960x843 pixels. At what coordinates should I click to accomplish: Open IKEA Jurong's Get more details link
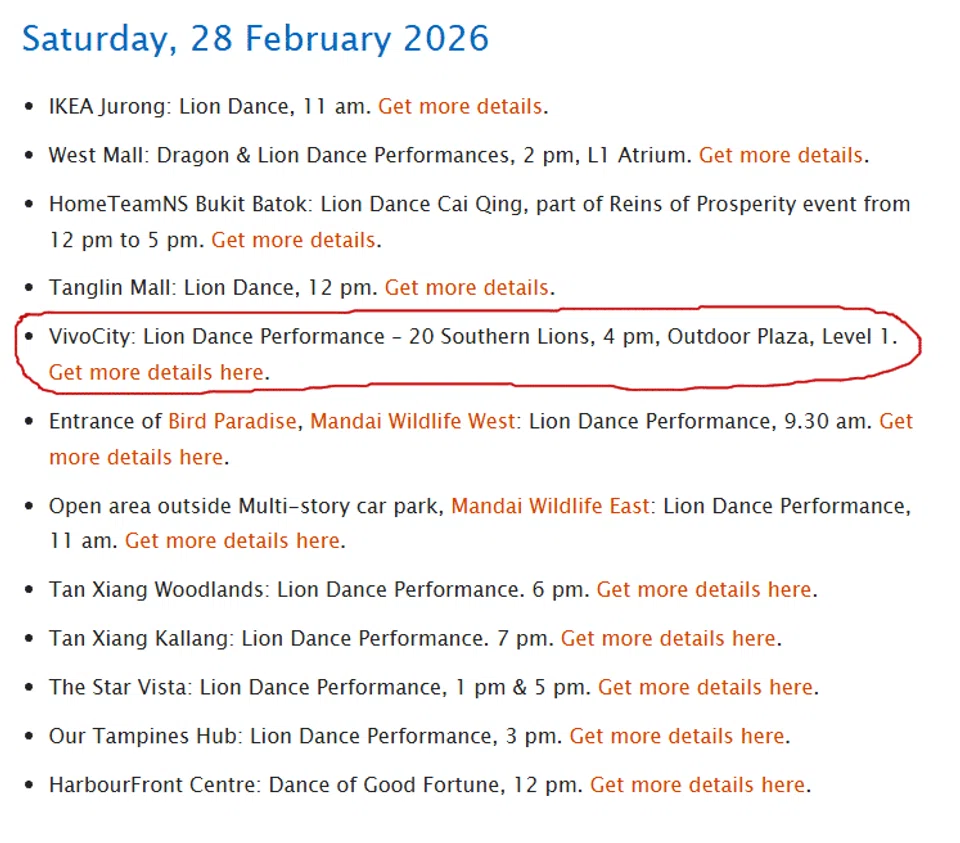[459, 106]
